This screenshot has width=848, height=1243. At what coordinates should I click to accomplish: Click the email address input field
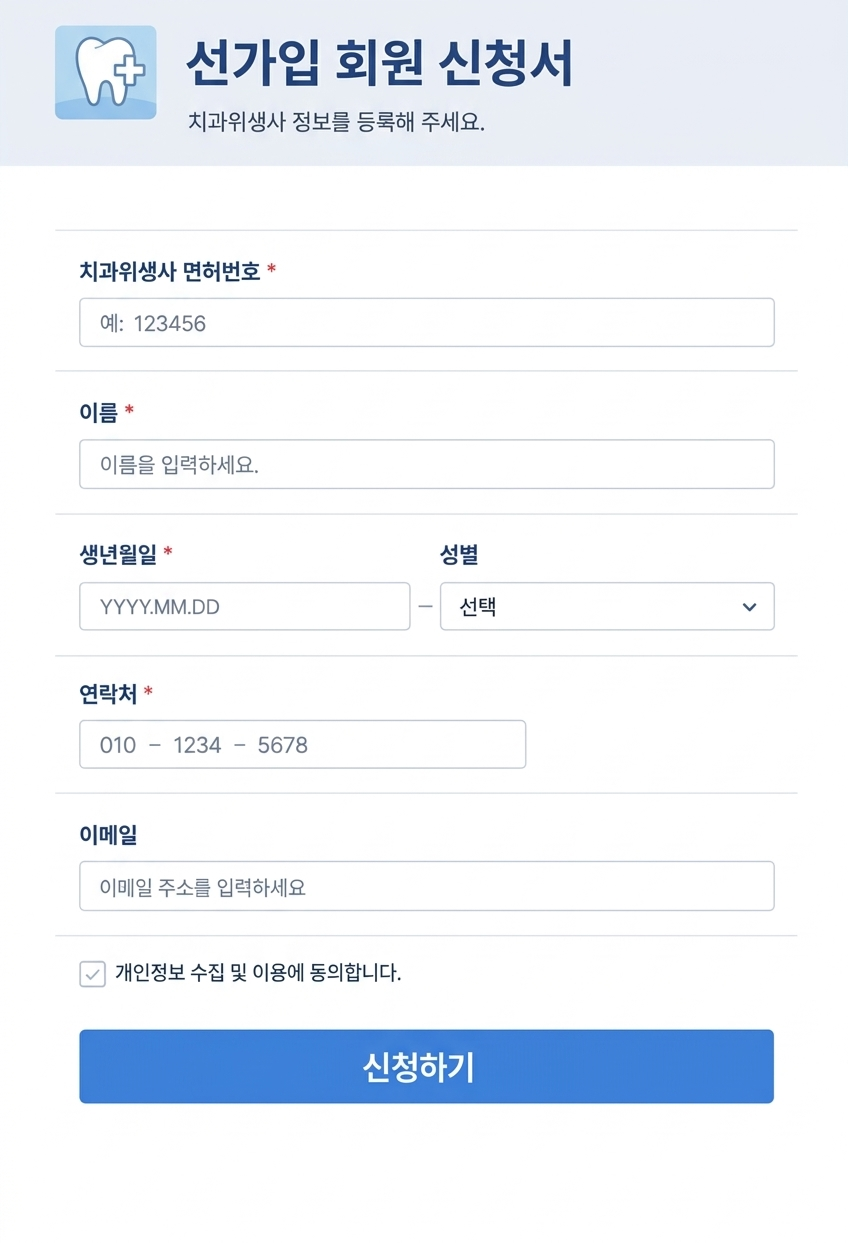pos(426,885)
